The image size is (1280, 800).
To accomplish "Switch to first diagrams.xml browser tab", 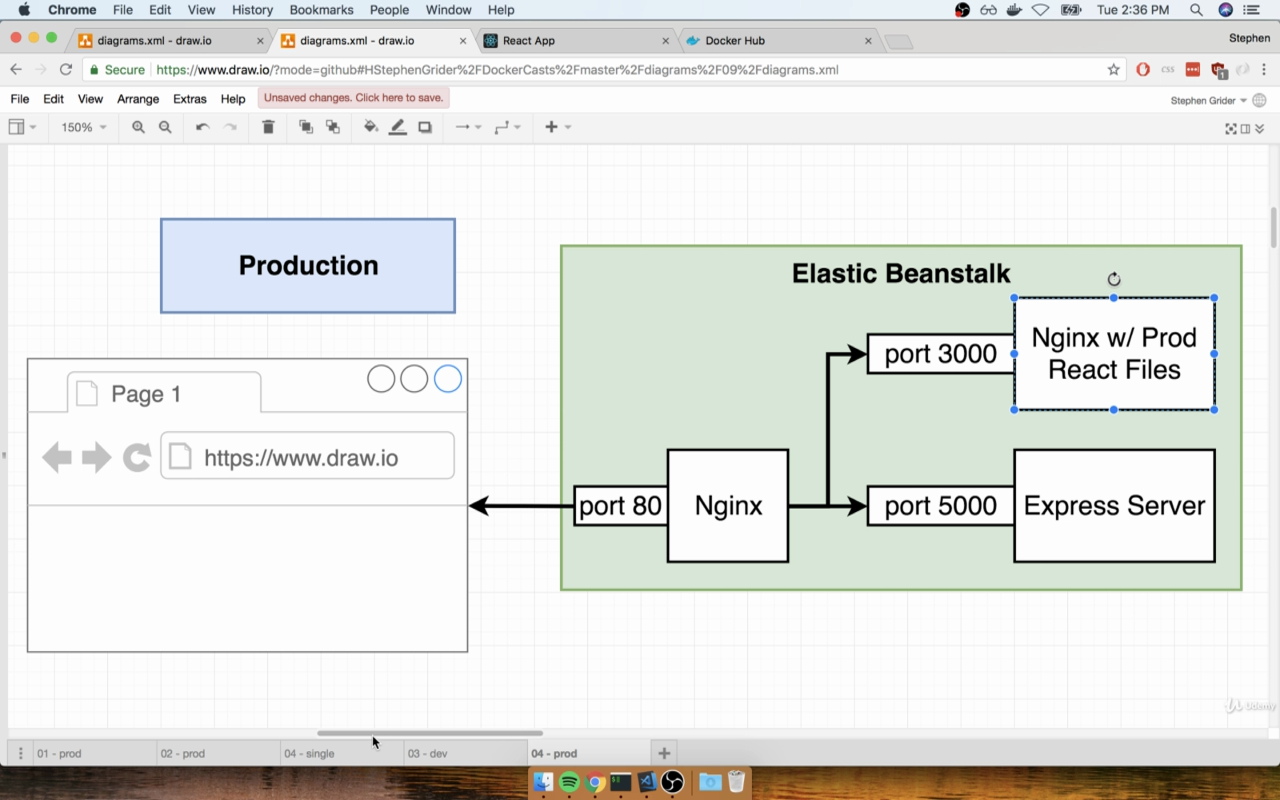I will click(x=170, y=41).
